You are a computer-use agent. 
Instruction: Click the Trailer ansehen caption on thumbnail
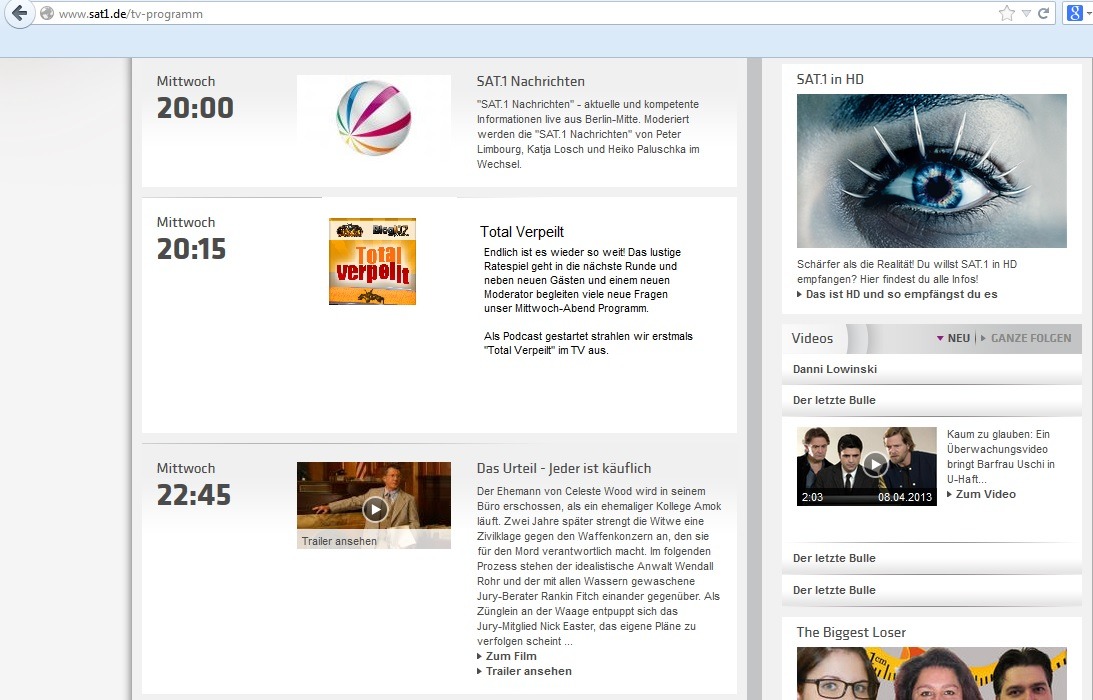(x=339, y=541)
